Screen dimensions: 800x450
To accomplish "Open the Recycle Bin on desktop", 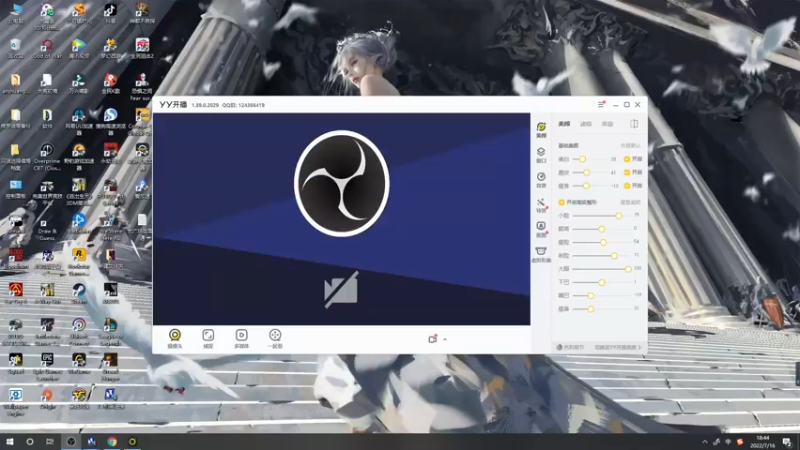I will point(15,49).
